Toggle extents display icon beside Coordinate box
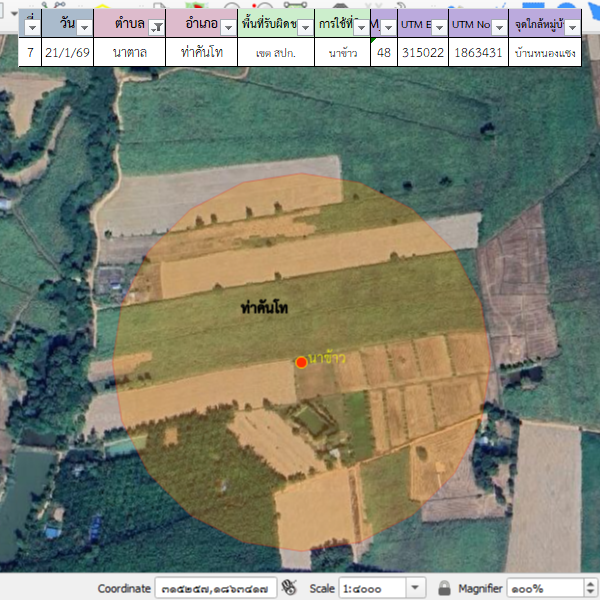600x600 pixels. (x=290, y=588)
